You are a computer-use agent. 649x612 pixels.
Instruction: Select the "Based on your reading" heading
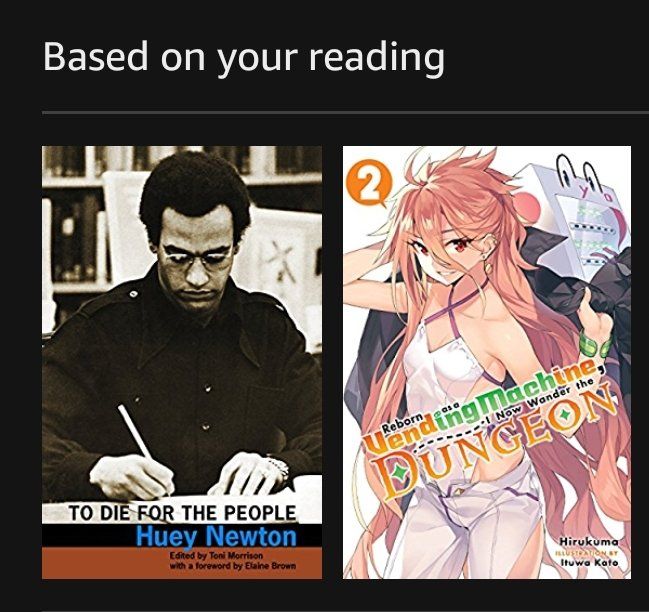coord(244,57)
